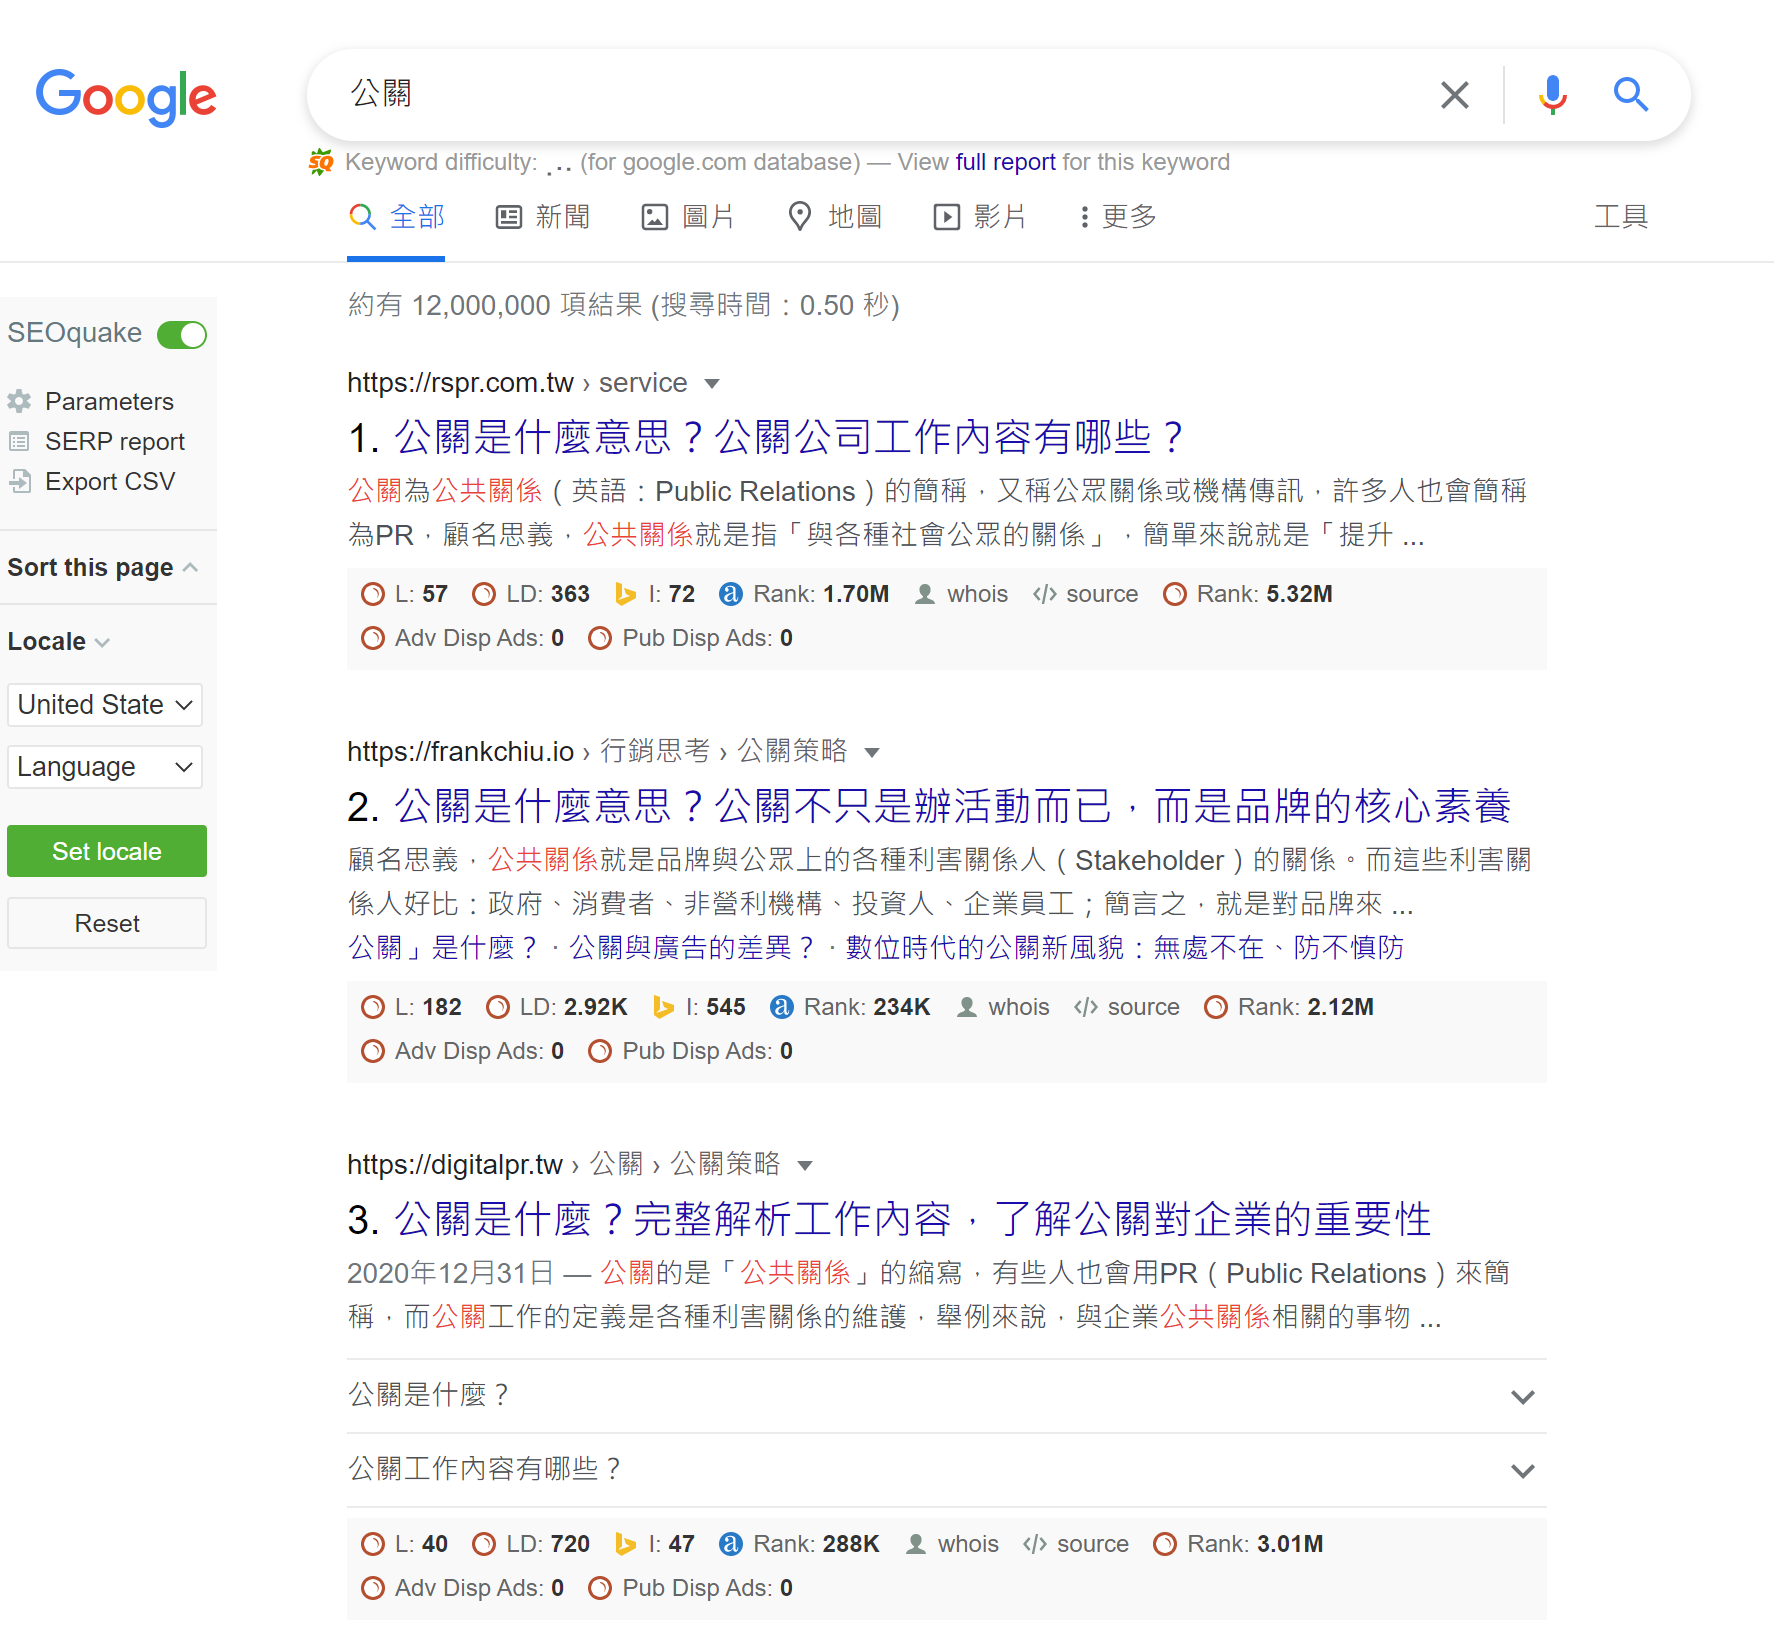Turn off the SEOquake toggle switch
The image size is (1774, 1640).
coord(182,334)
